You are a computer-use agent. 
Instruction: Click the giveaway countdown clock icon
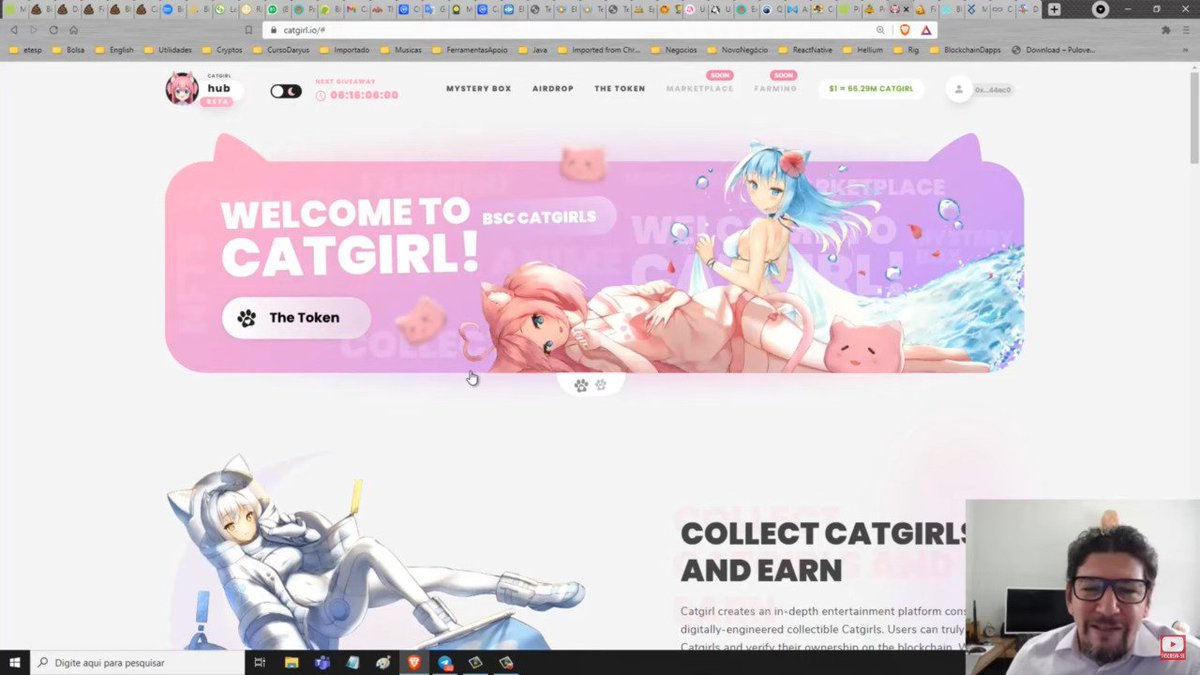click(x=321, y=96)
